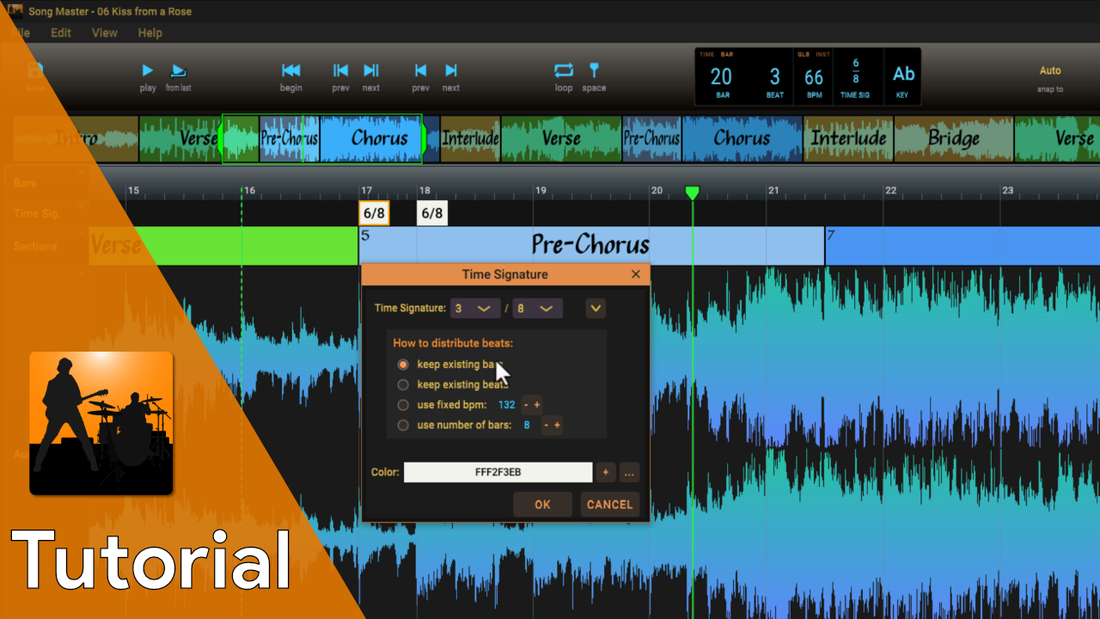Select the 'keep existing bars' radio button
Viewport: 1100px width, 619px height.
pyautogui.click(x=404, y=364)
